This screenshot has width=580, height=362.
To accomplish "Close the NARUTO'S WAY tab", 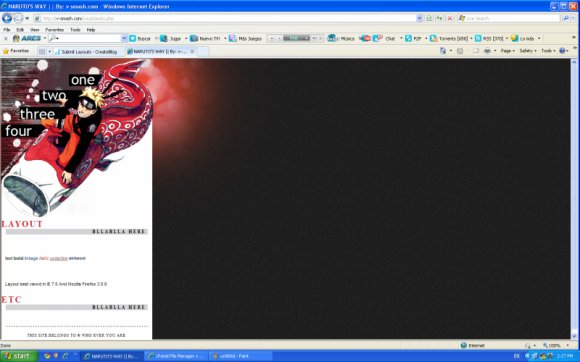I will pos(192,51).
